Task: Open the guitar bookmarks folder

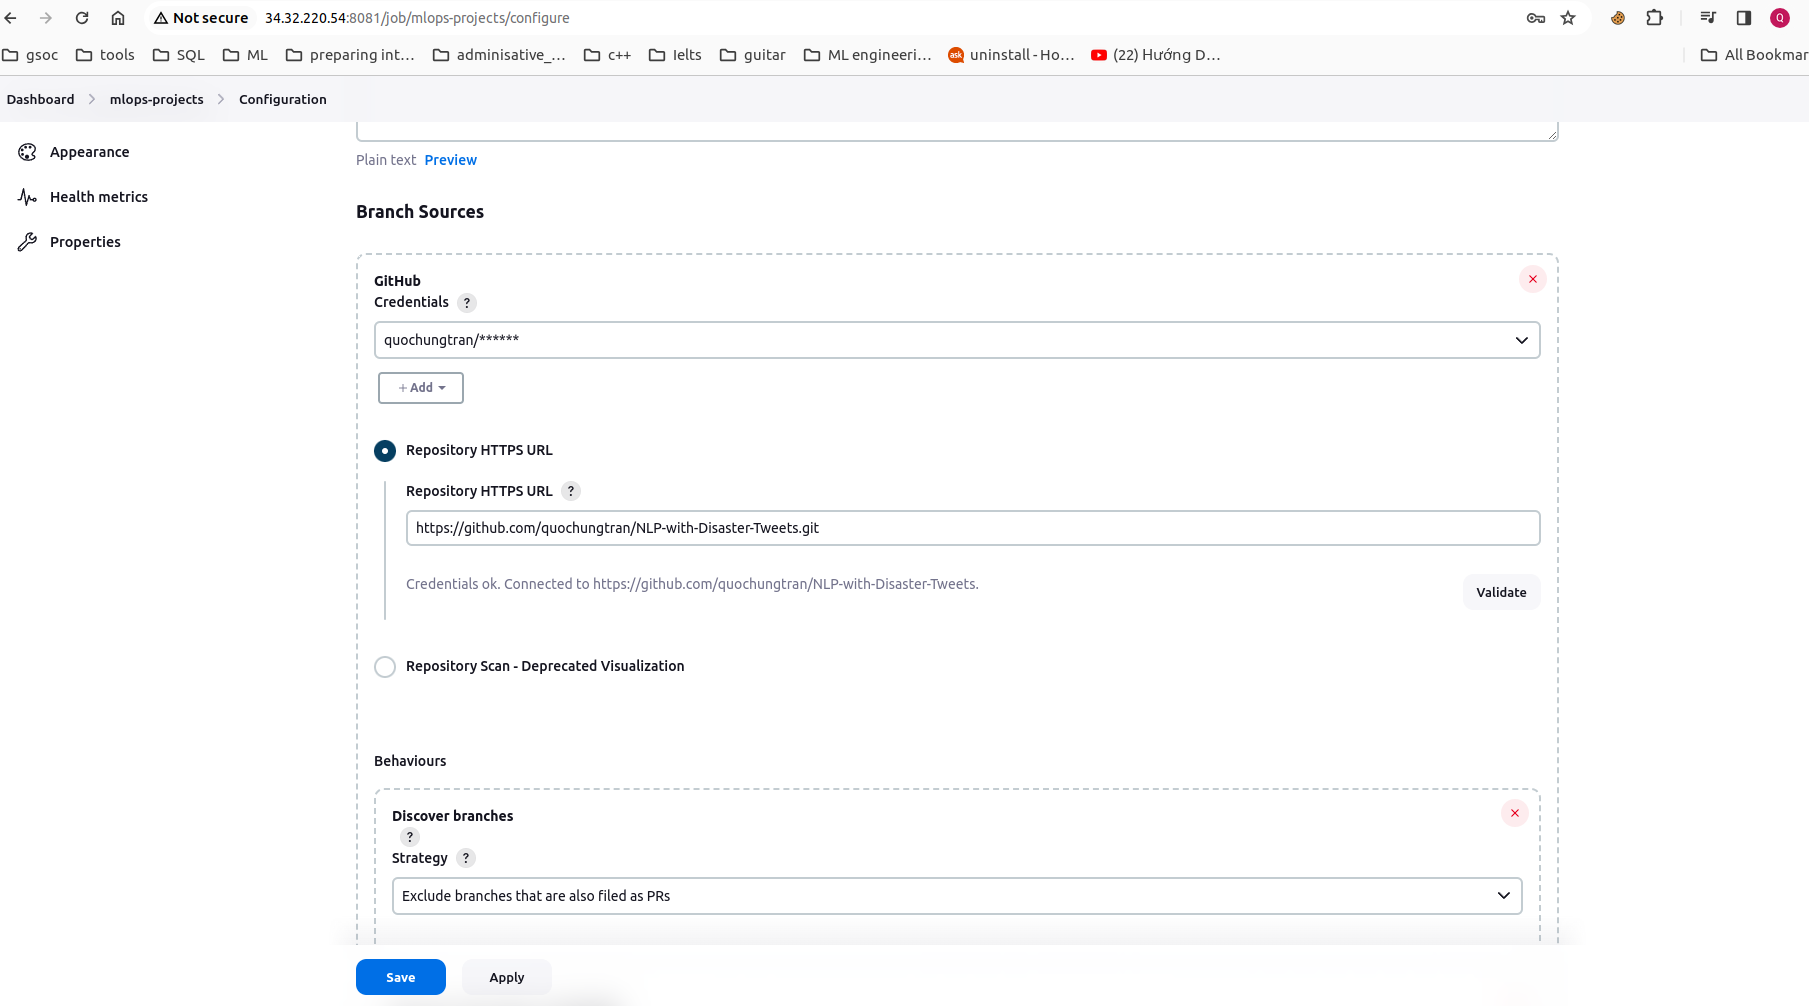Action: pos(753,55)
